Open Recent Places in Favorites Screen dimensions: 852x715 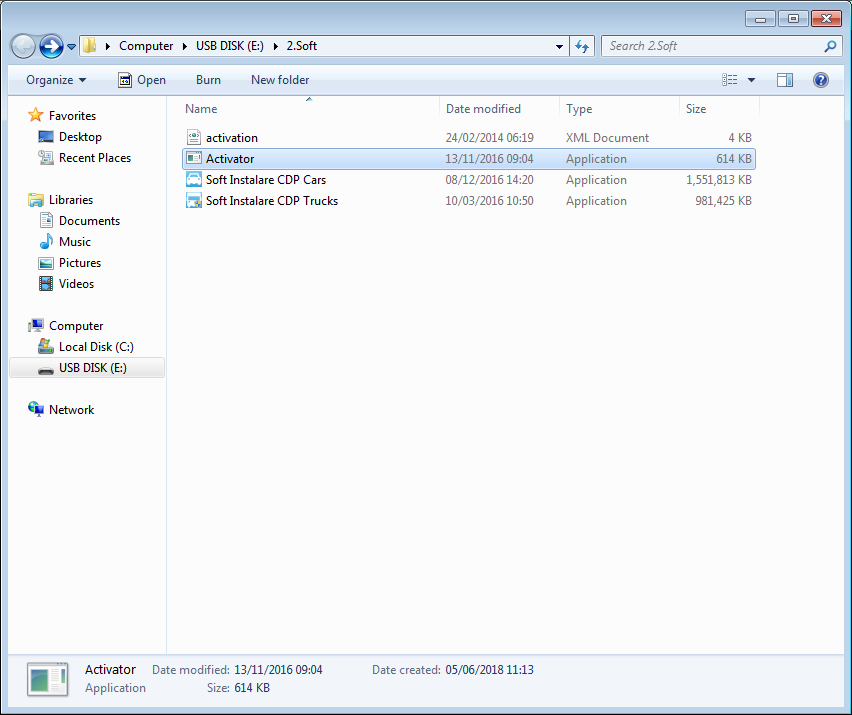click(x=95, y=158)
